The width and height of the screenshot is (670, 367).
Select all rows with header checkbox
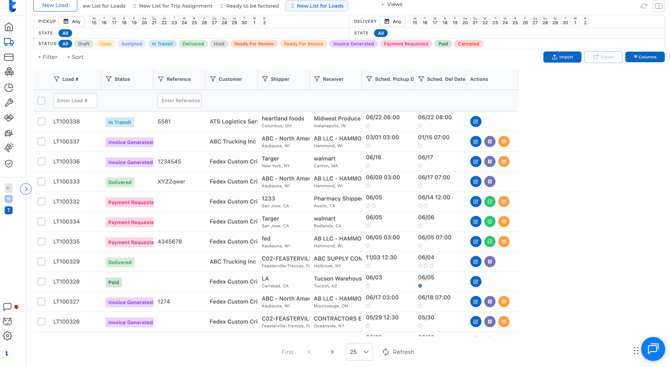pos(41,100)
